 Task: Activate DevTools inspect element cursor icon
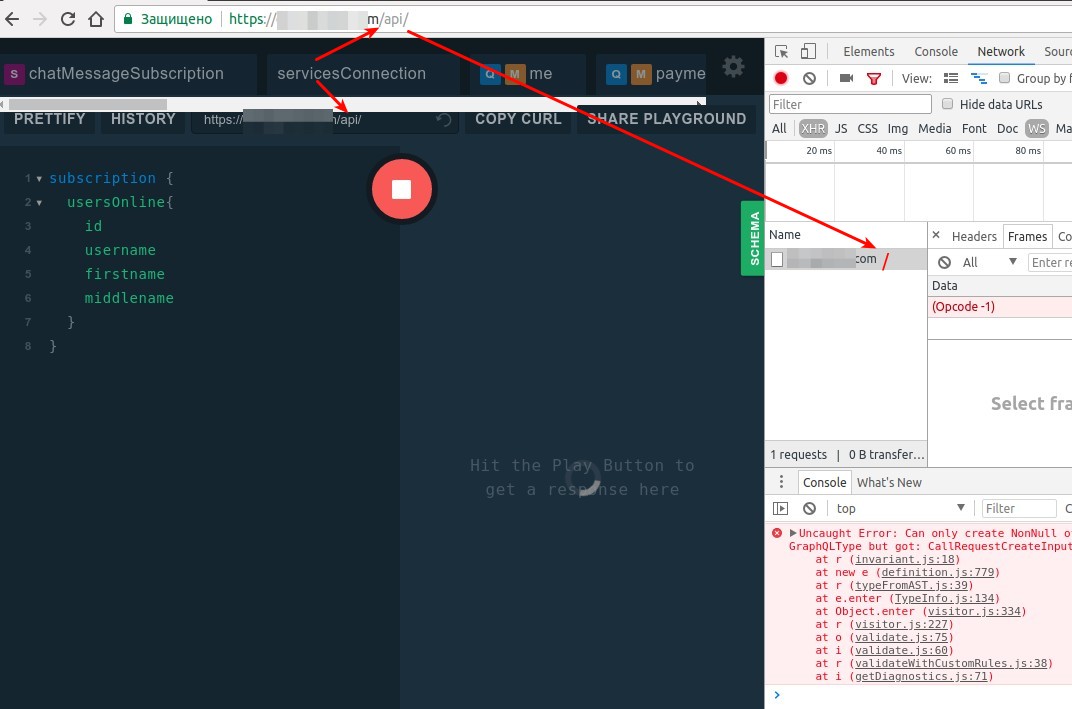coord(781,52)
